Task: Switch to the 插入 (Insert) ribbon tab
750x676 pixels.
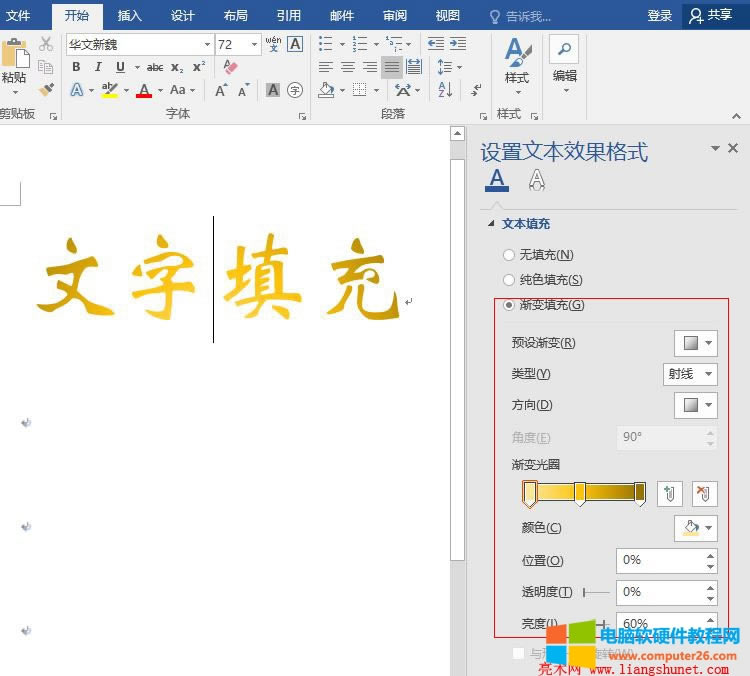Action: click(130, 15)
